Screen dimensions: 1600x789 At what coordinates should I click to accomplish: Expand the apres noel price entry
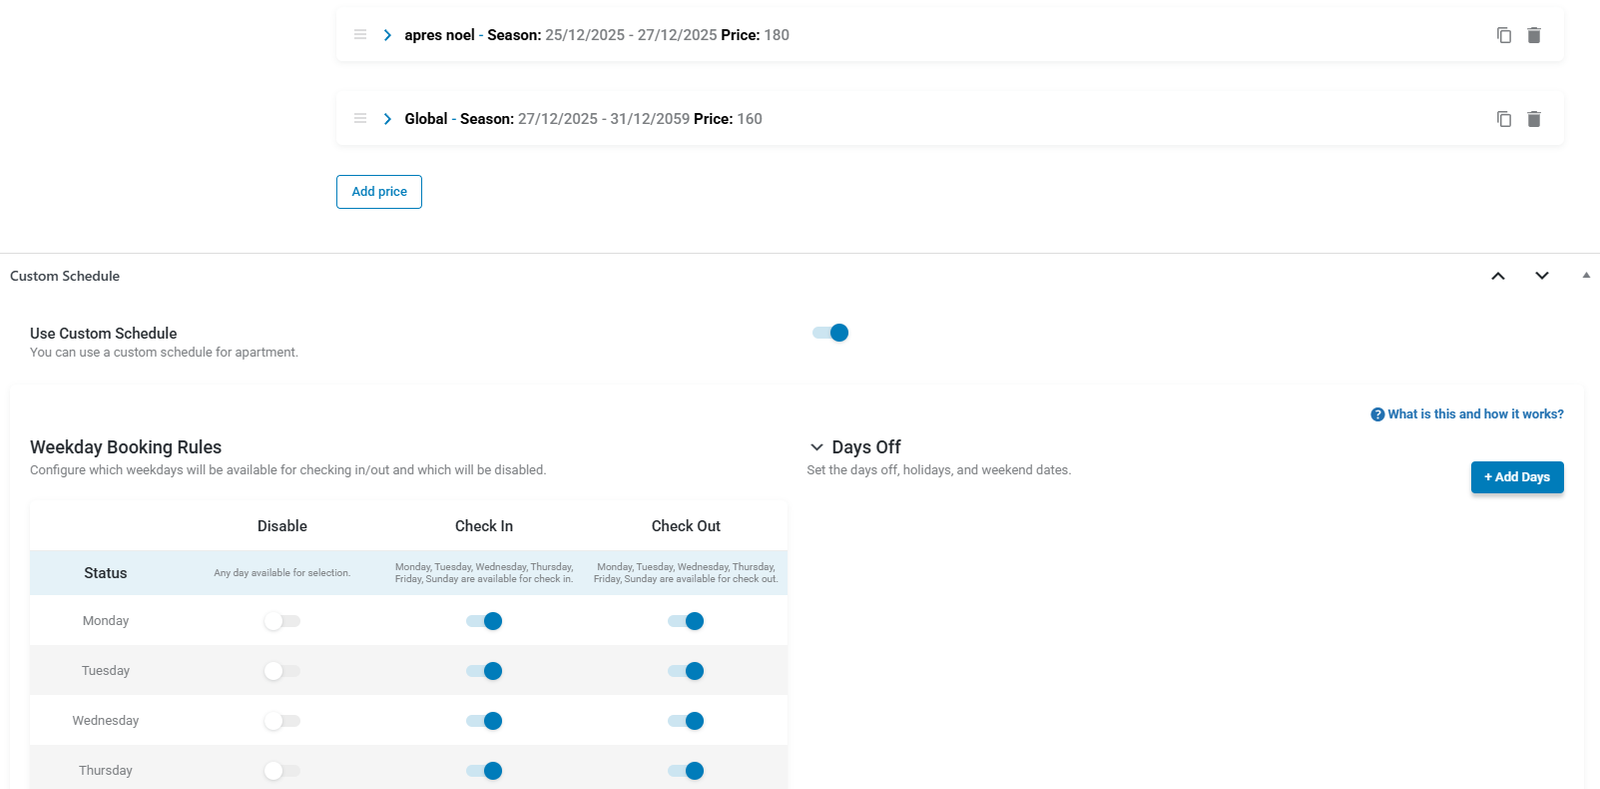(x=387, y=35)
